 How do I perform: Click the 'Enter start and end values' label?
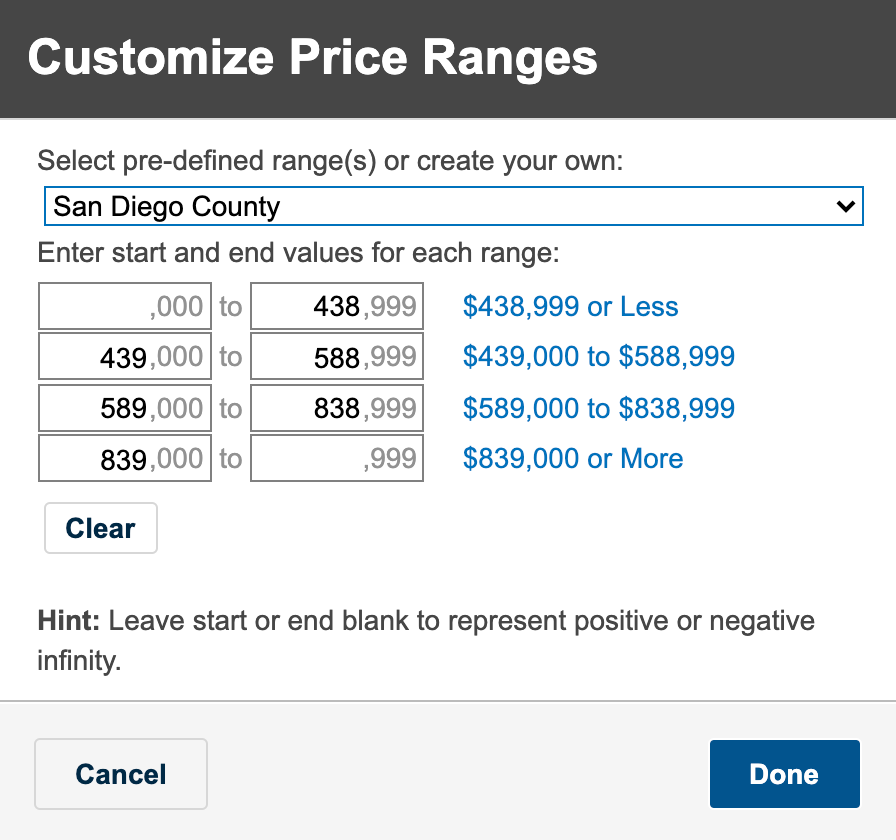(x=298, y=253)
